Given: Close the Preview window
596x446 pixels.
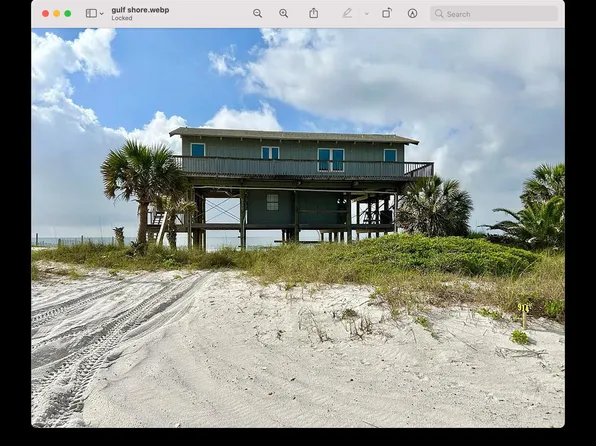Looking at the screenshot, I should point(45,14).
